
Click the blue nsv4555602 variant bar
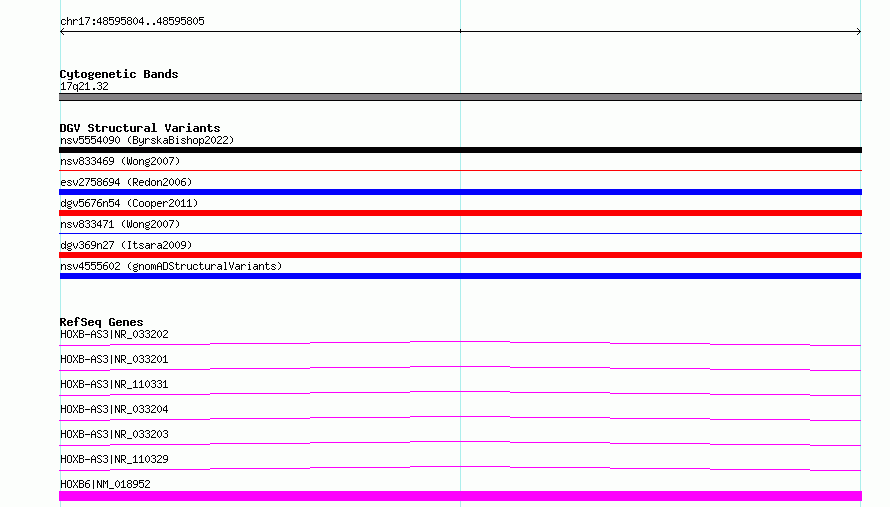(x=460, y=276)
